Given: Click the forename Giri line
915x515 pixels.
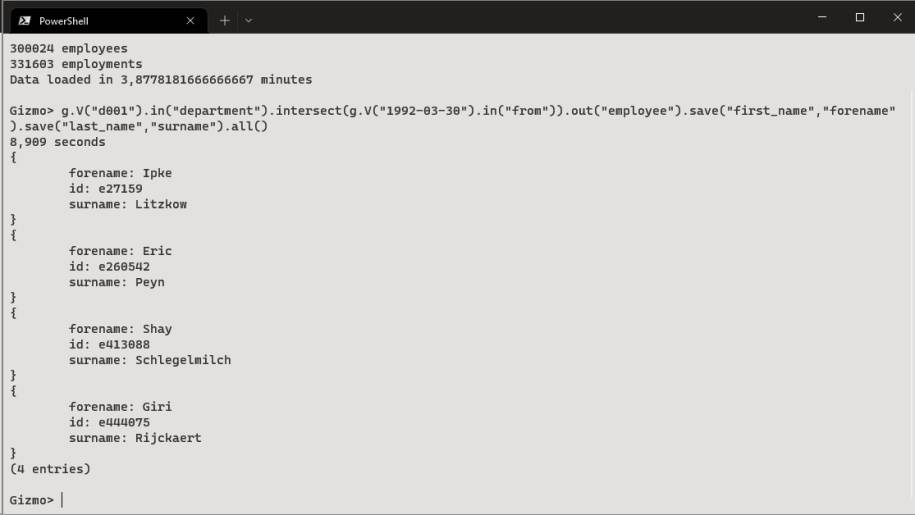Looking at the screenshot, I should click(x=120, y=407).
